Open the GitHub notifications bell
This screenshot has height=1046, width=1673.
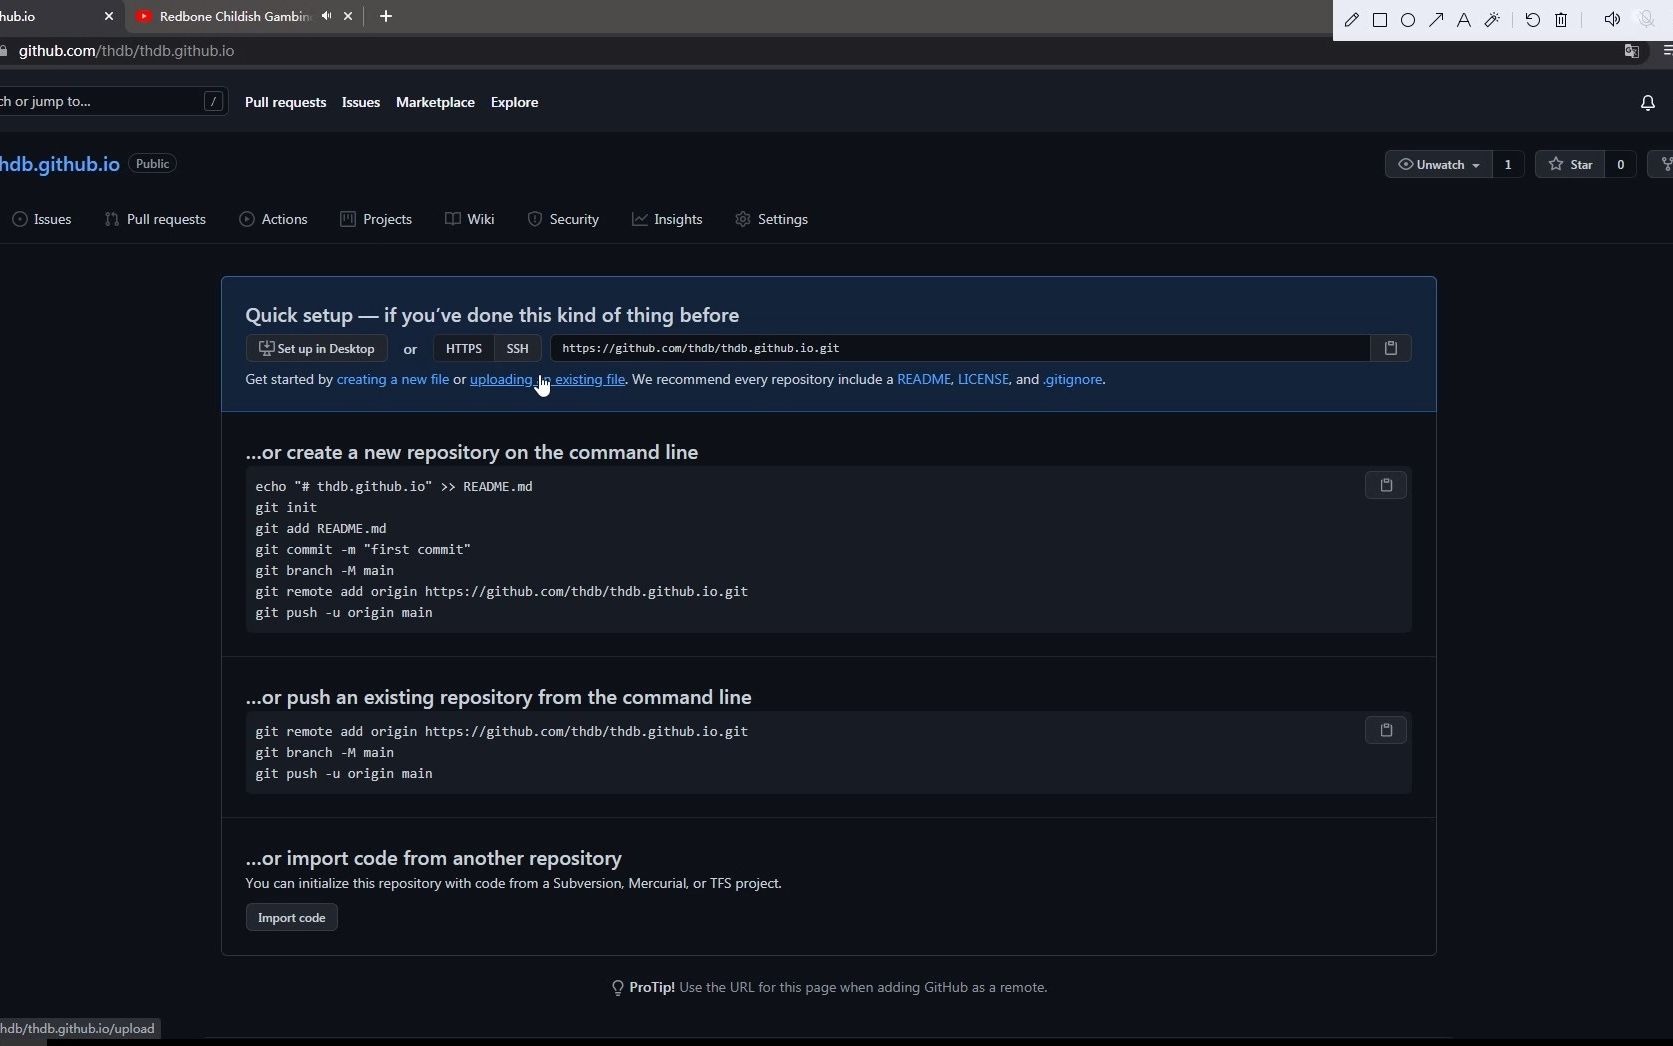pyautogui.click(x=1648, y=103)
